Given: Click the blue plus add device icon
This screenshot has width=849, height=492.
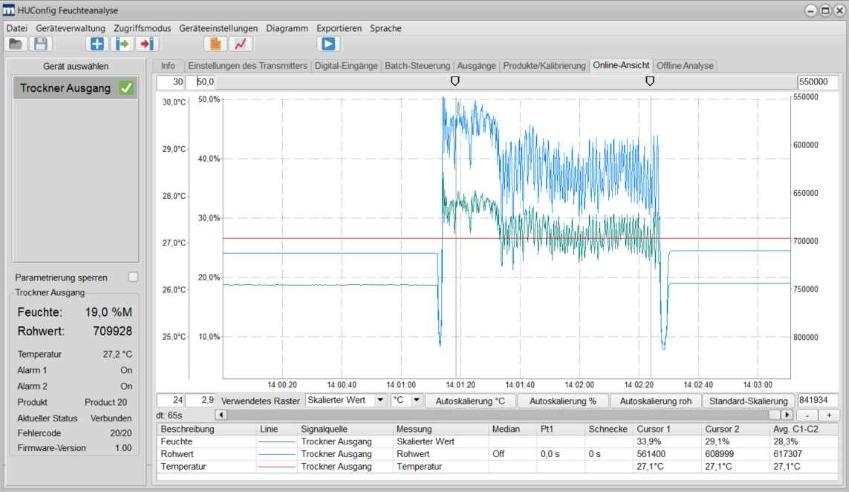Looking at the screenshot, I should point(96,44).
